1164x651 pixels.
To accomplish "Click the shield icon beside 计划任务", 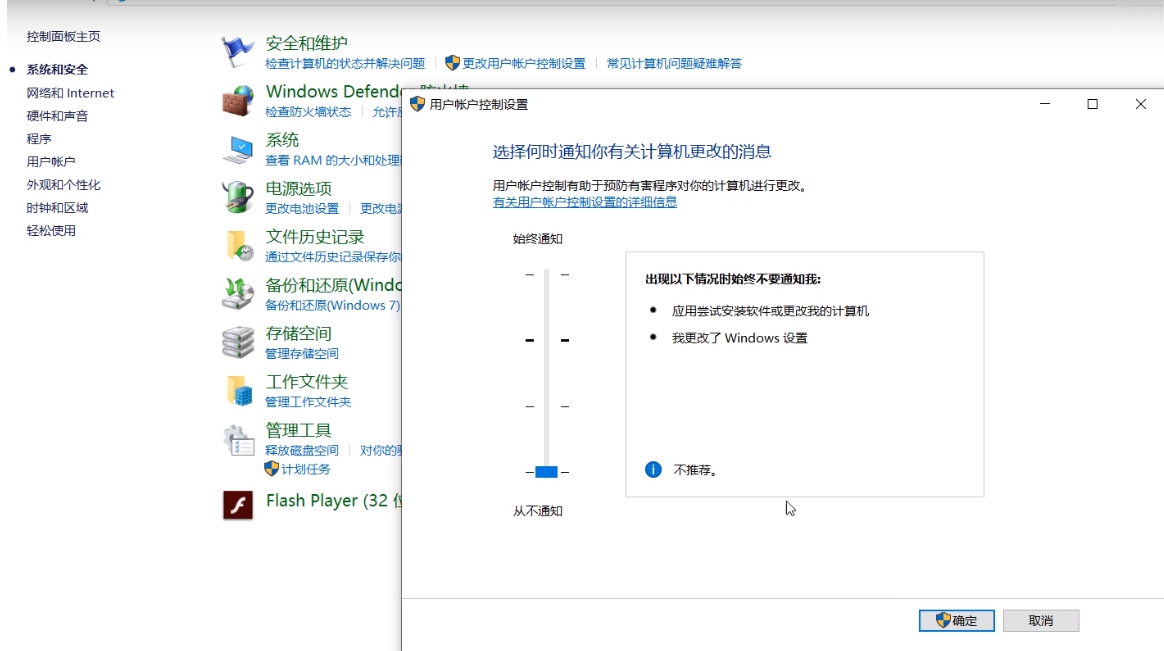I will click(x=271, y=468).
